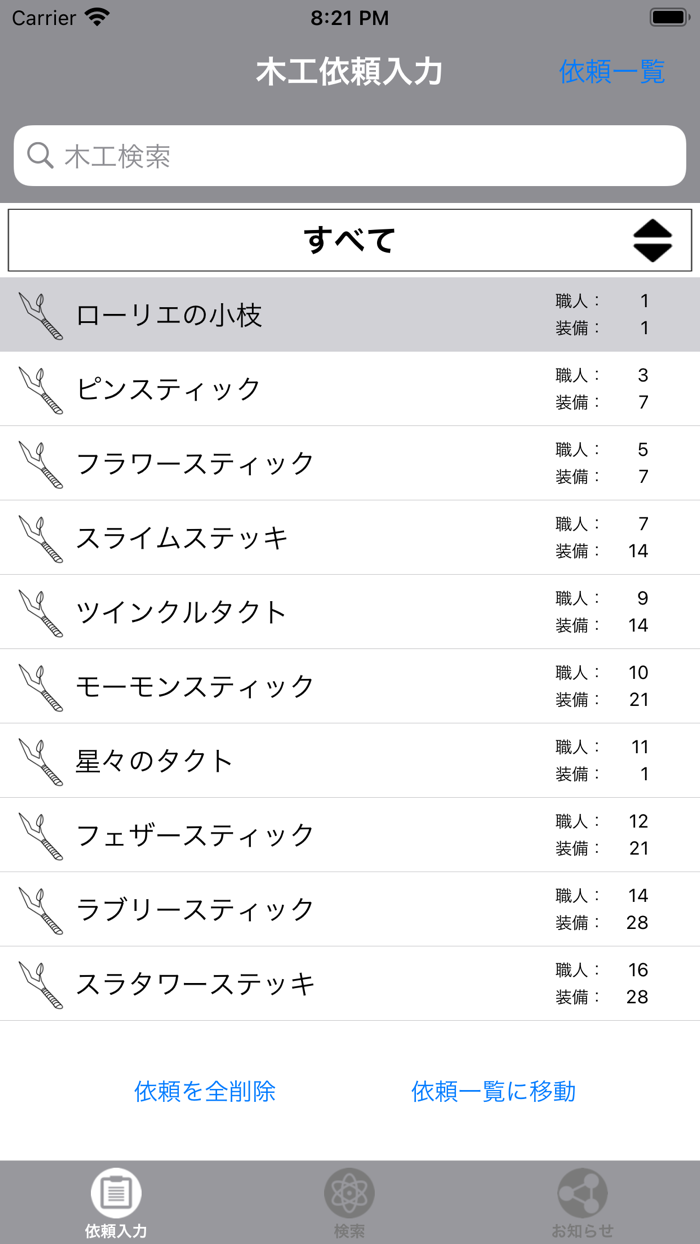Tap the お知らせ share icon

click(x=583, y=1193)
